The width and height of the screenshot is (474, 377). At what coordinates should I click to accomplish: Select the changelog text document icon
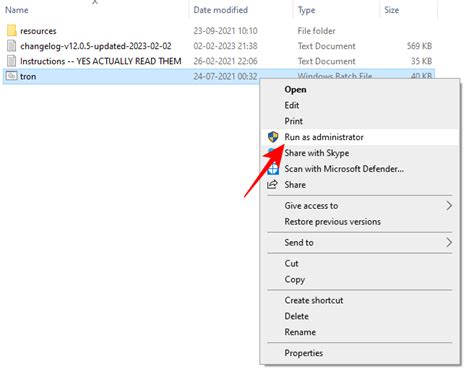[x=11, y=46]
